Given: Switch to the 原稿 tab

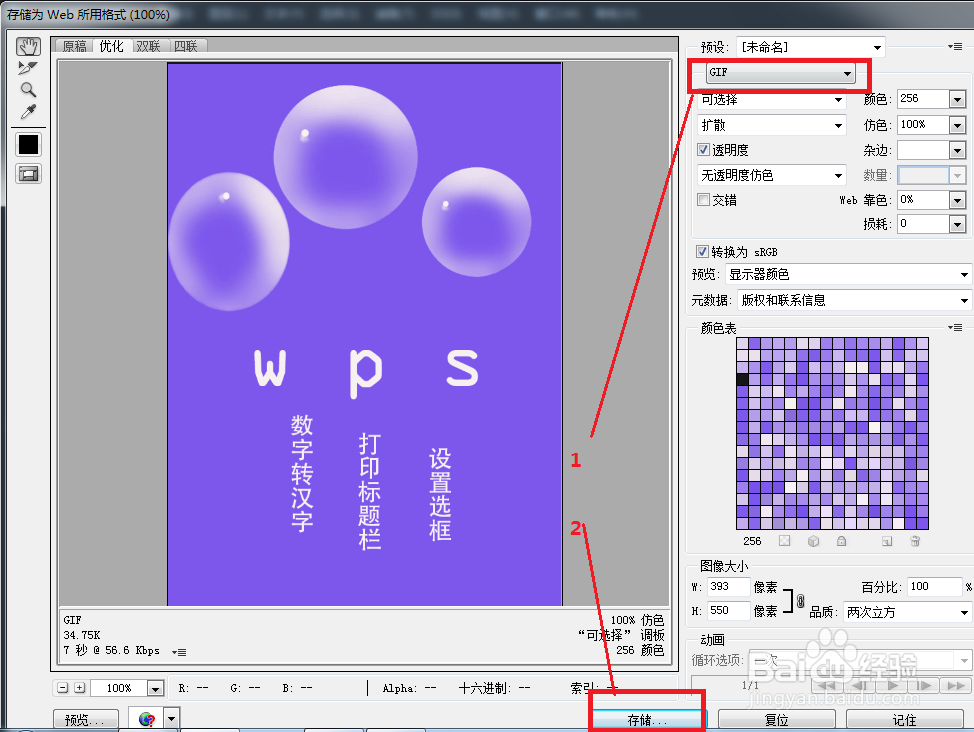Looking at the screenshot, I should point(75,46).
